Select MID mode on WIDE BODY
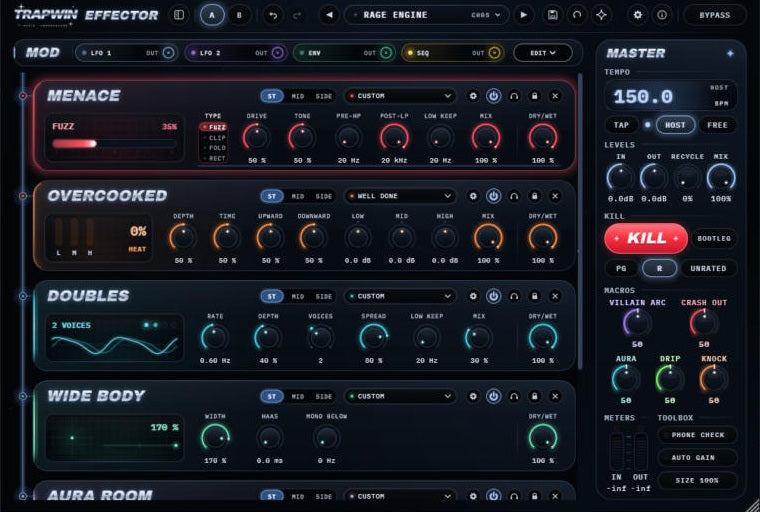Screen dimensions: 760x512 pos(298,397)
